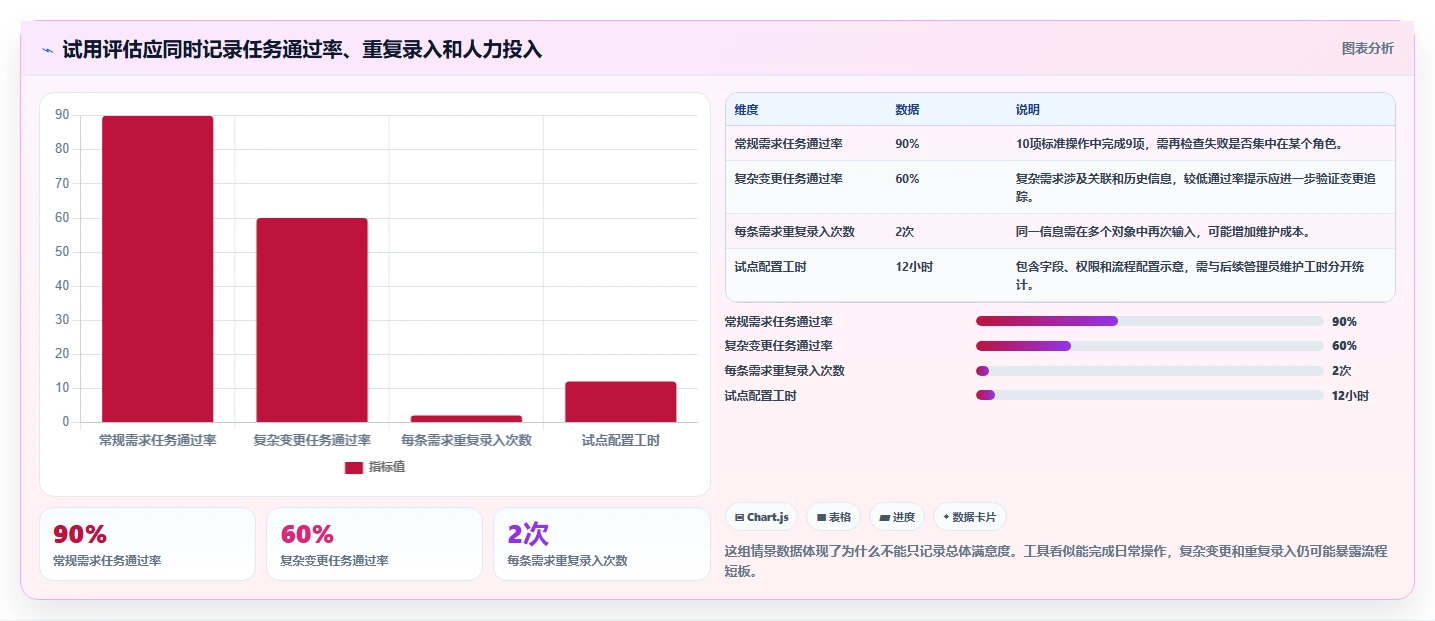Open the 60% 复杂变更任务通过率 data card
The image size is (1435, 621).
[374, 544]
